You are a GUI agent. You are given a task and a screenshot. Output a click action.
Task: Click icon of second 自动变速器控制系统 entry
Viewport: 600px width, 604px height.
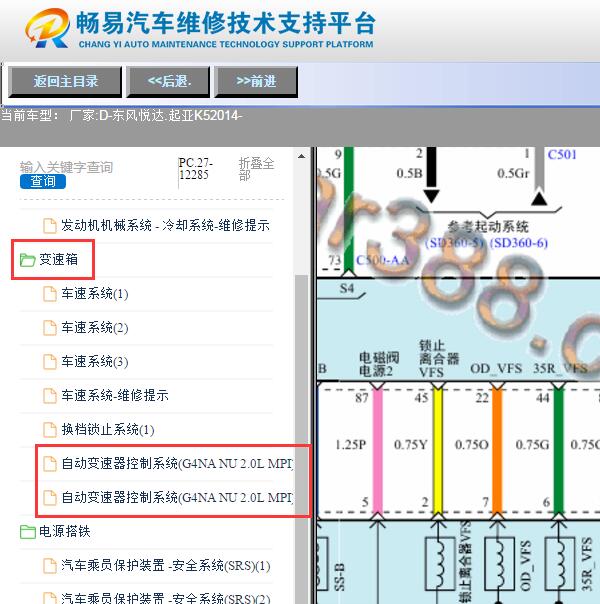(x=50, y=498)
